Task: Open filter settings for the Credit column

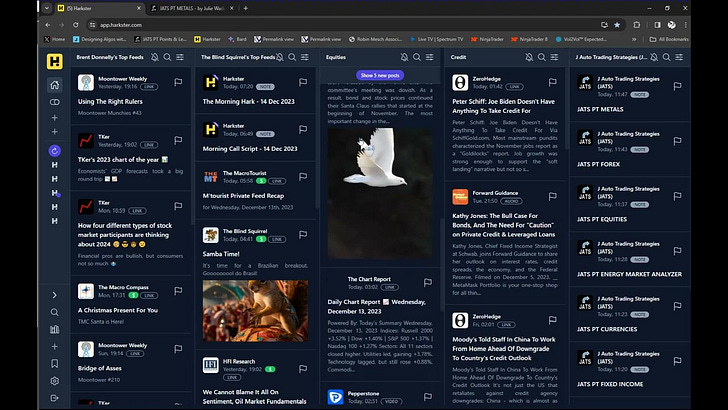Action: (554, 57)
